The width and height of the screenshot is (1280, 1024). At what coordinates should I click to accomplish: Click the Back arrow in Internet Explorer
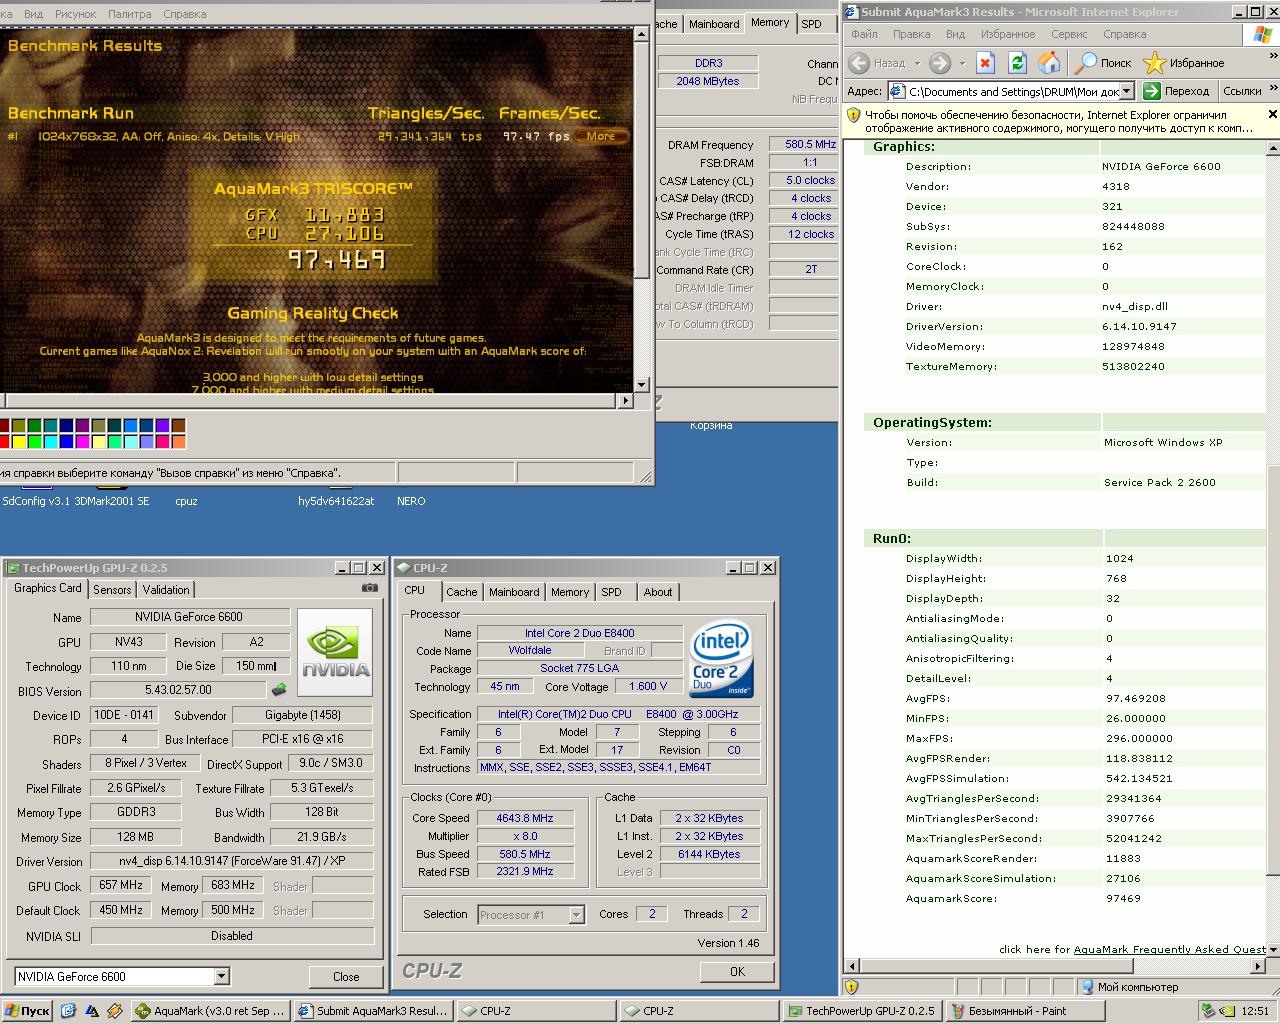[x=858, y=63]
